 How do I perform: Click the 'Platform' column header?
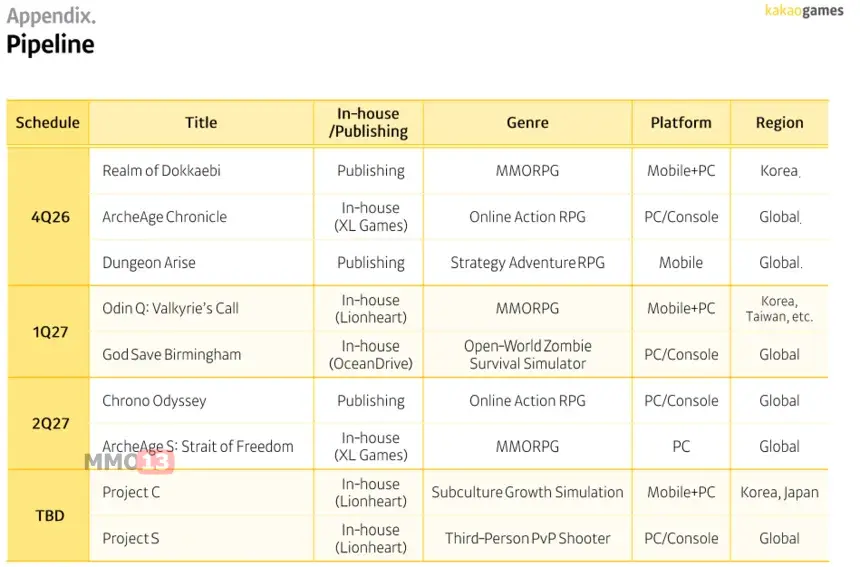click(681, 122)
